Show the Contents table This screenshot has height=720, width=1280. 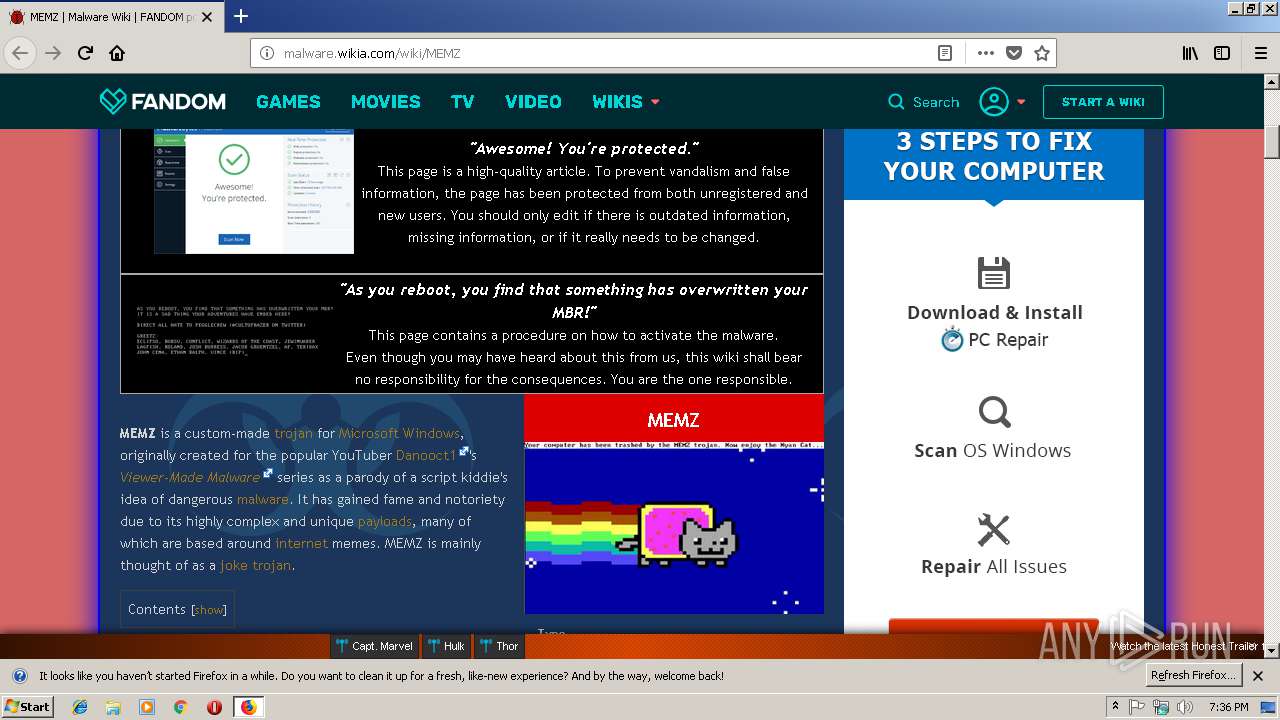point(209,610)
